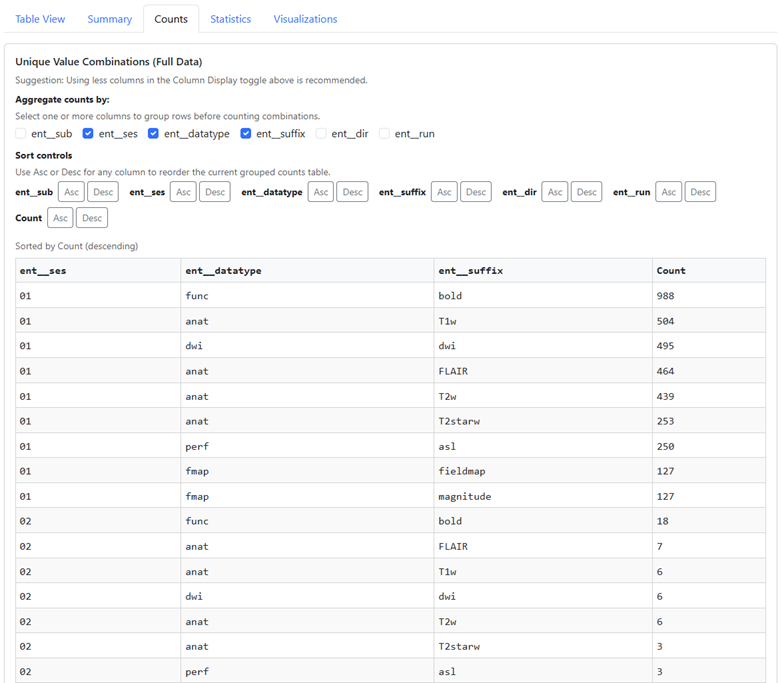782x683 pixels.
Task: Switch to the Table View tab
Action: coord(40,19)
